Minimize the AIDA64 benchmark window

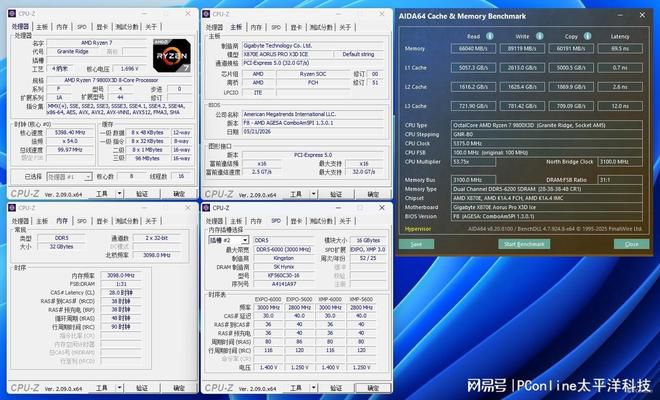pyautogui.click(x=620, y=16)
